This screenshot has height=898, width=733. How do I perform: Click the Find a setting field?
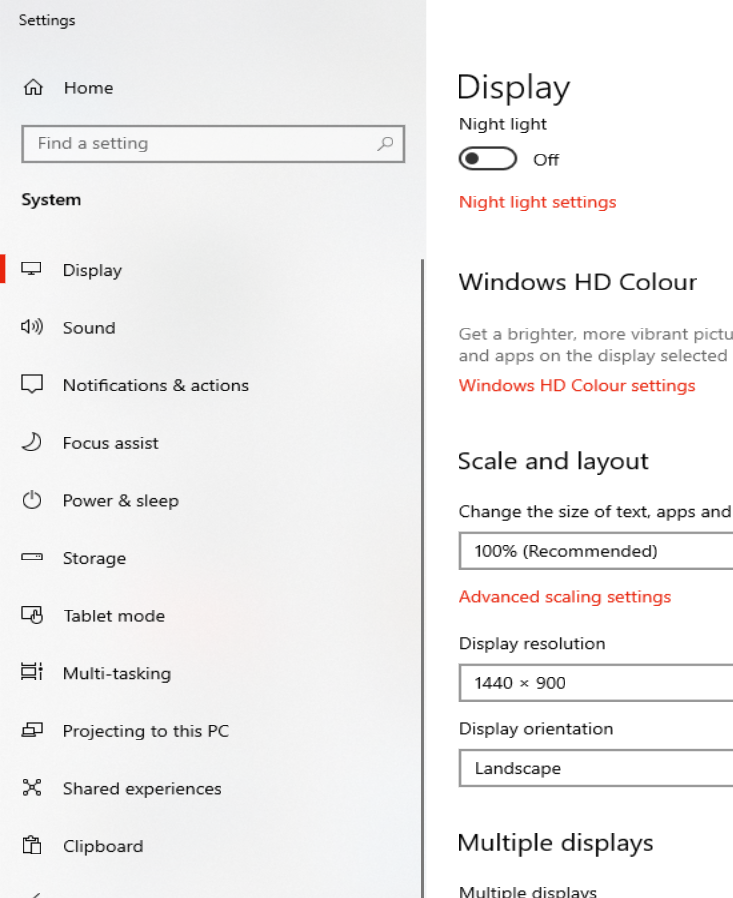coord(213,144)
